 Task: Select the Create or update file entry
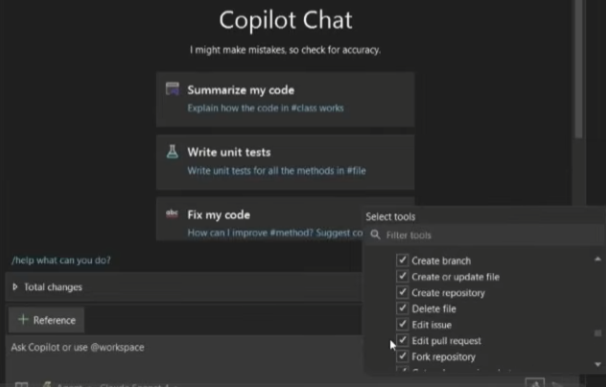pyautogui.click(x=455, y=277)
